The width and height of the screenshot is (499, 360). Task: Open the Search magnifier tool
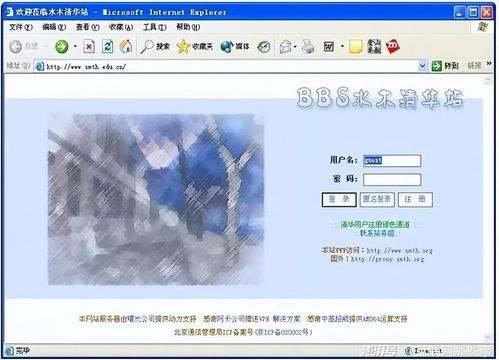[x=155, y=47]
